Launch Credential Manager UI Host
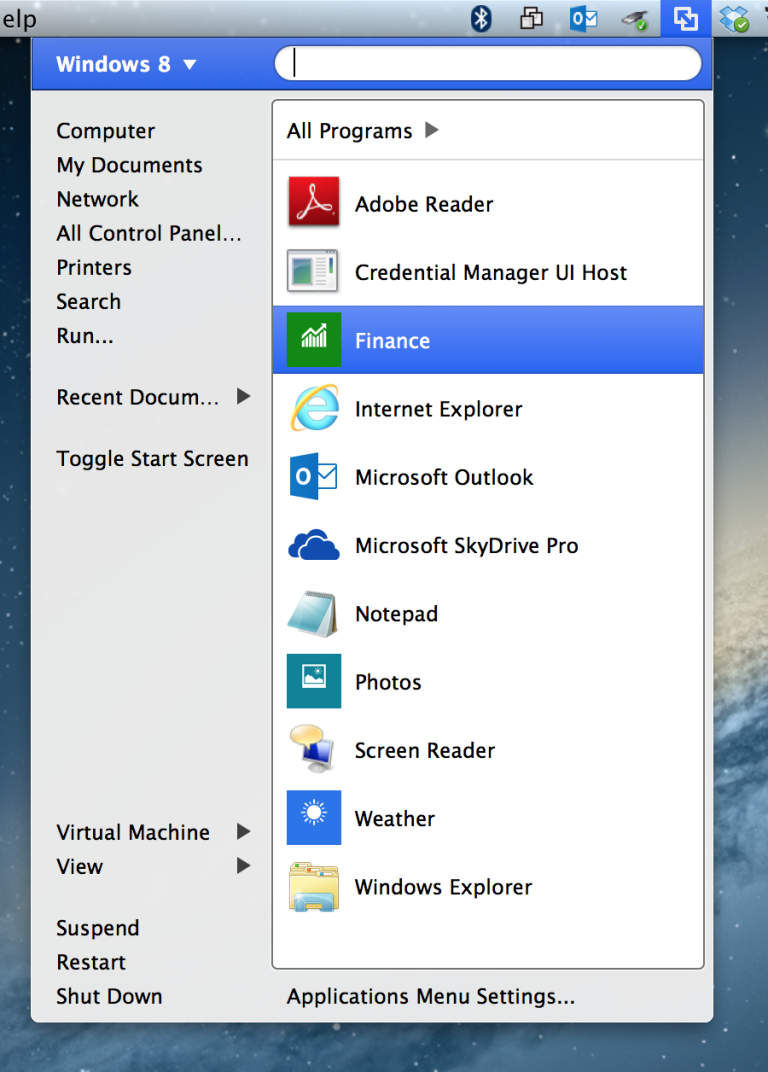The image size is (768, 1072). coord(490,272)
